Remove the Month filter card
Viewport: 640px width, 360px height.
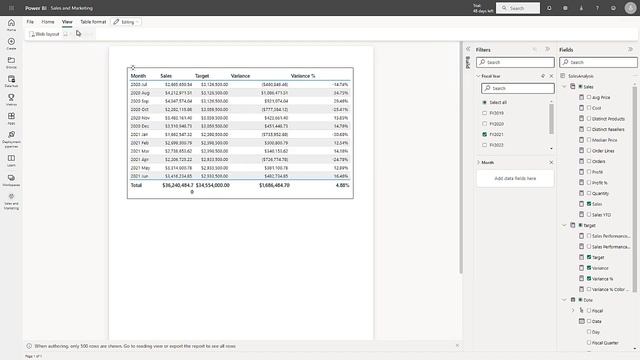[x=551, y=162]
